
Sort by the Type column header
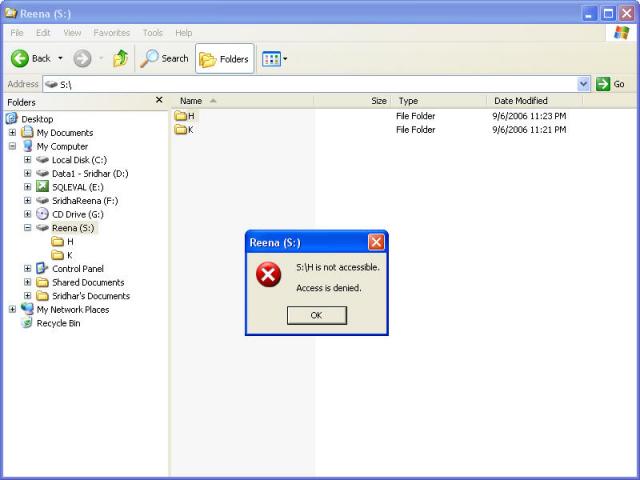pyautogui.click(x=439, y=101)
